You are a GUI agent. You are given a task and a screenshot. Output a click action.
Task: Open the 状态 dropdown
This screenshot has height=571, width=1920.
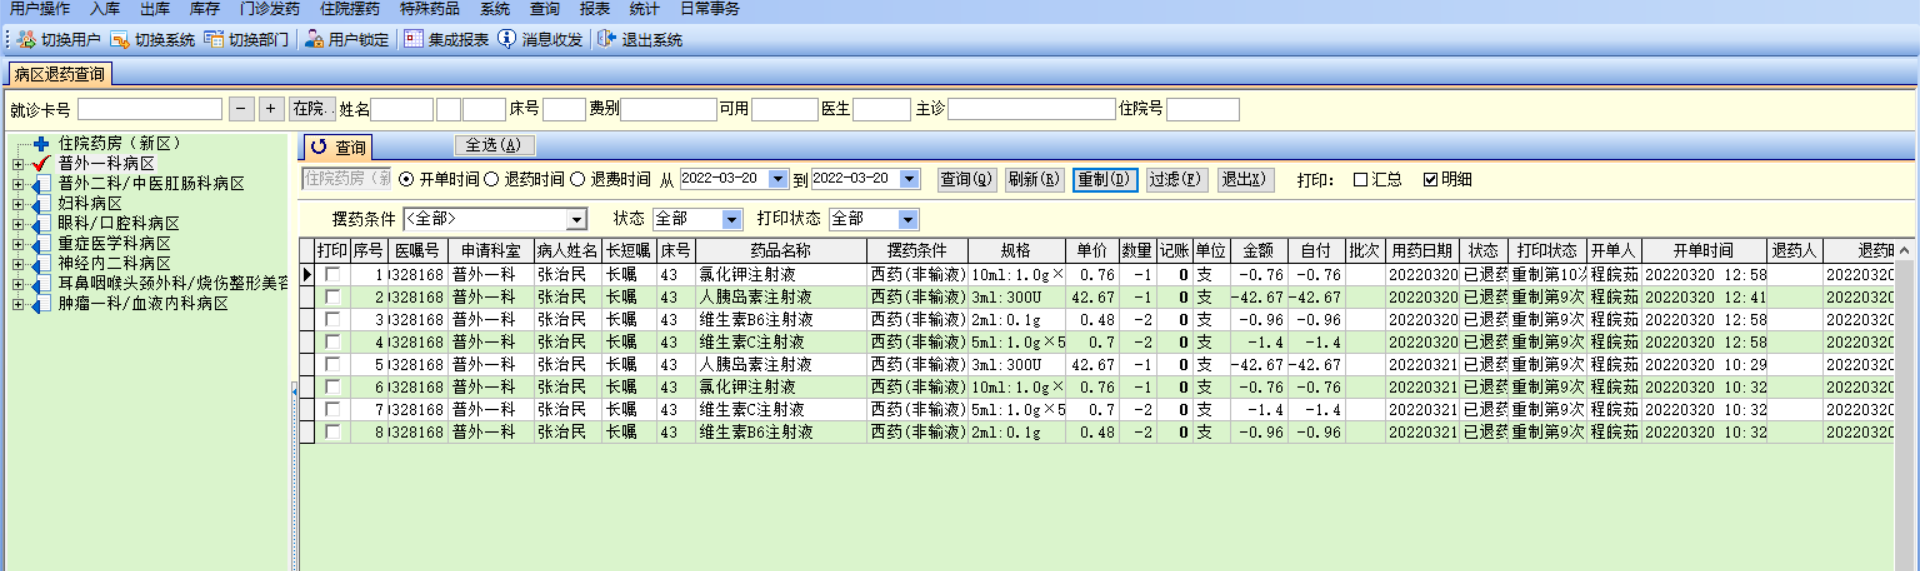tap(732, 219)
